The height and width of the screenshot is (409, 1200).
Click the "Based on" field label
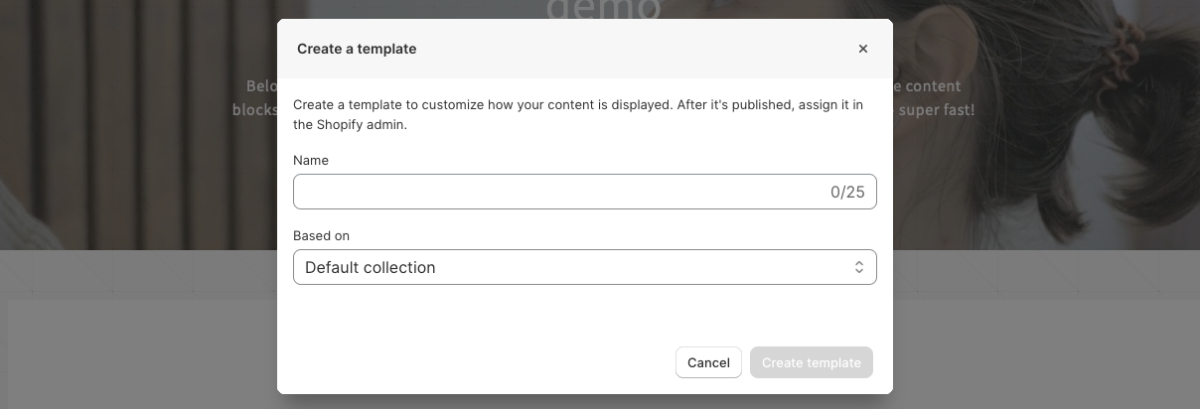click(321, 236)
